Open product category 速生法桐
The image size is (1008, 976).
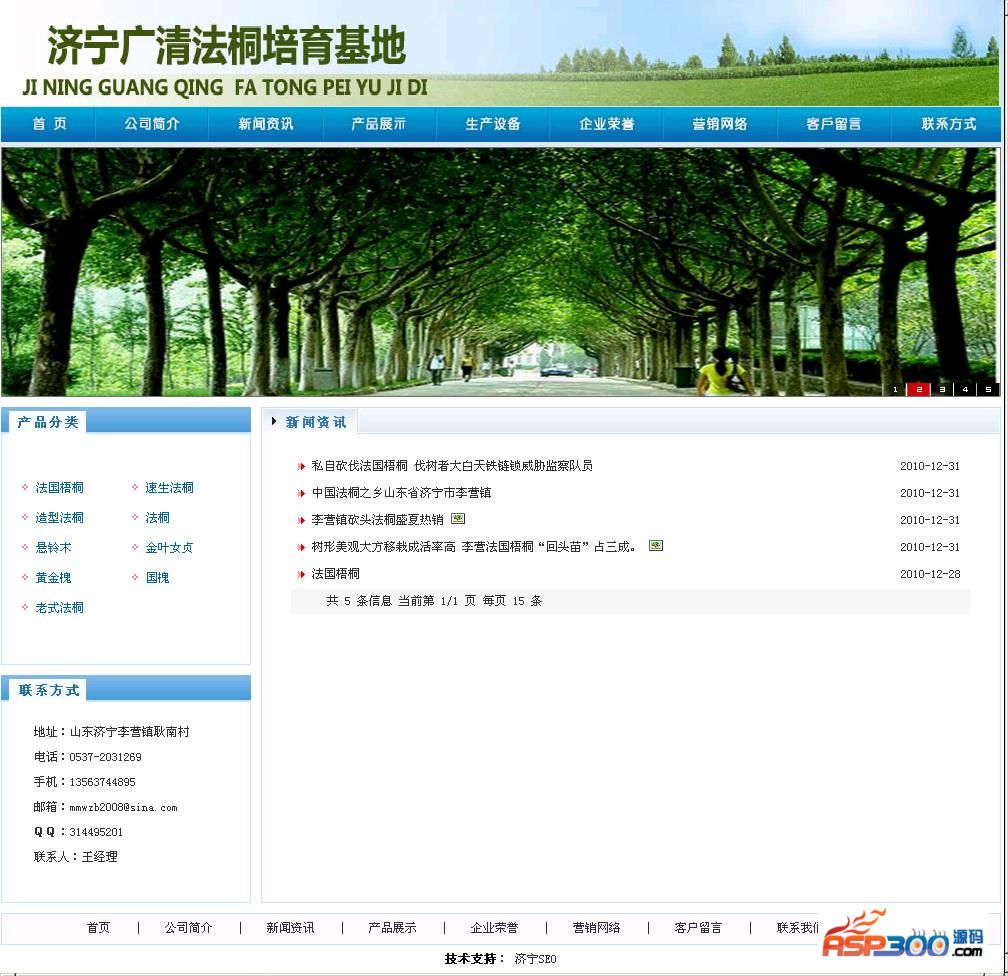click(169, 488)
